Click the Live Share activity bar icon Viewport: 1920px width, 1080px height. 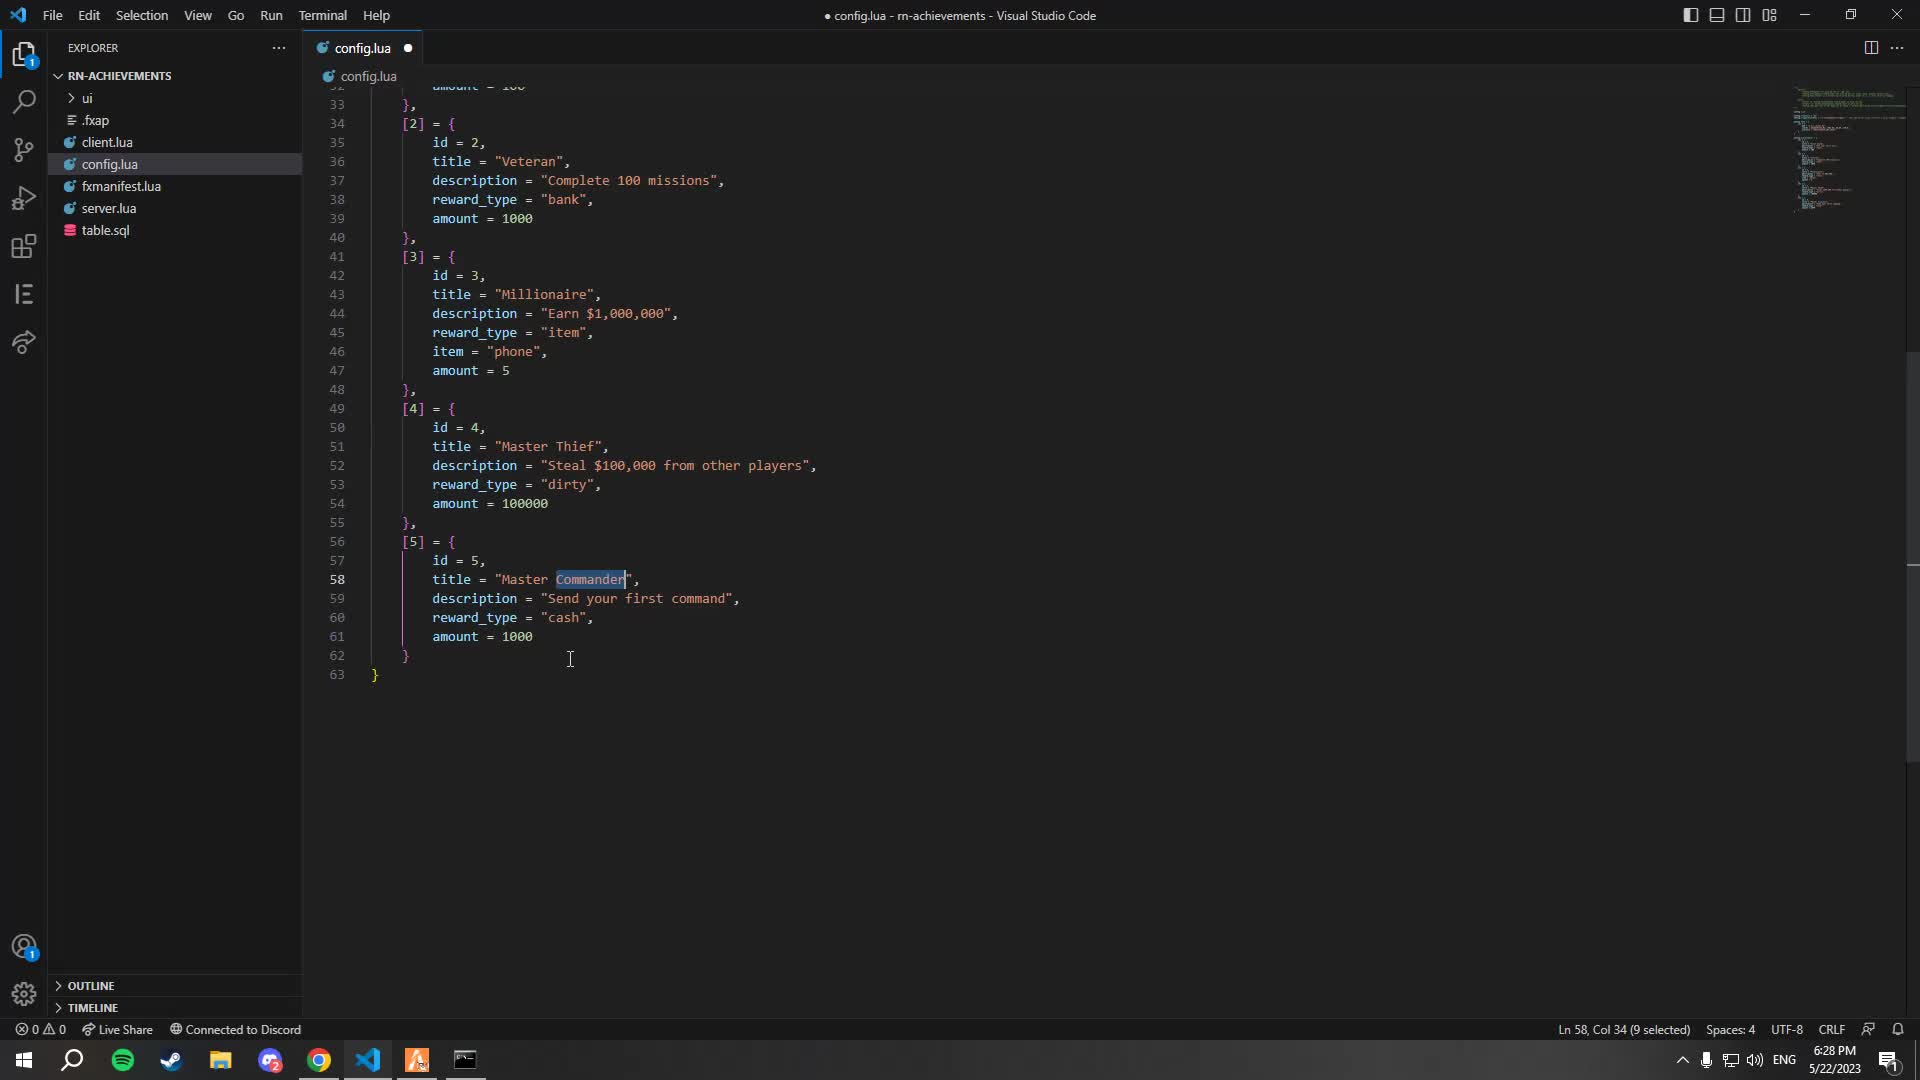(24, 343)
